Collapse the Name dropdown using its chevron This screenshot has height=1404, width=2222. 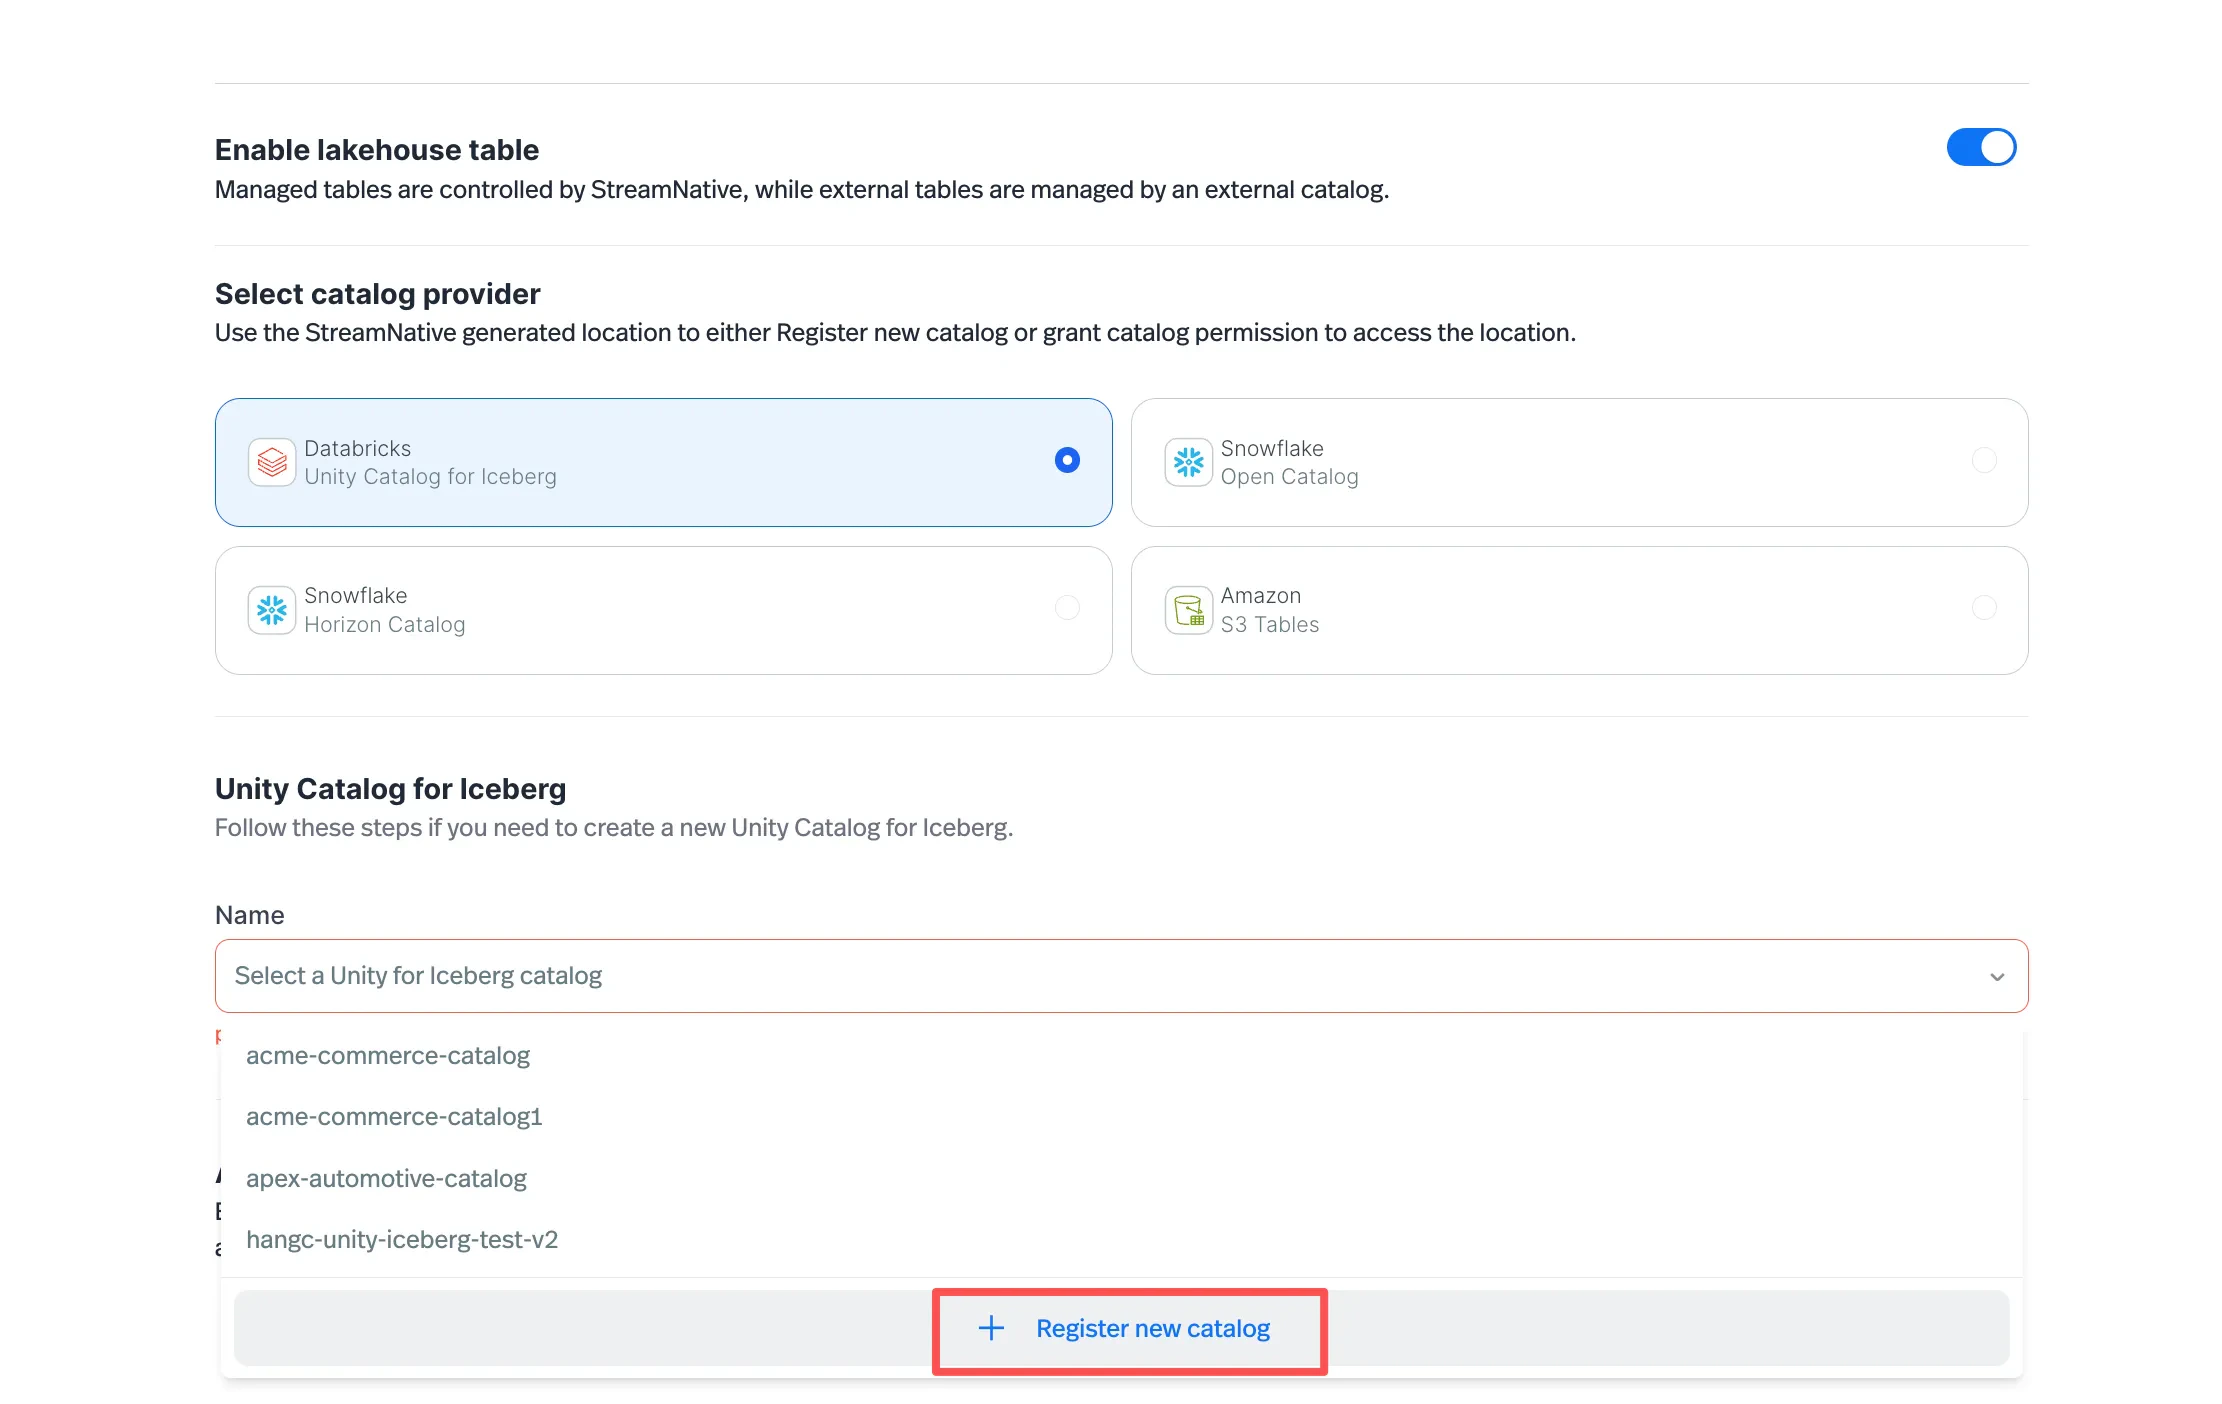pyautogui.click(x=1997, y=977)
